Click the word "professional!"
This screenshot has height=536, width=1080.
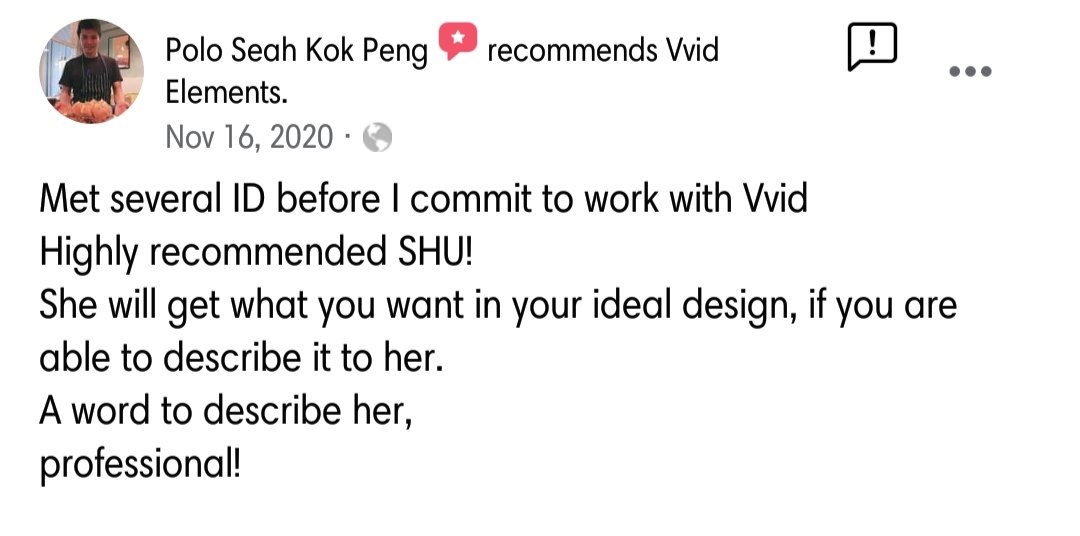tap(140, 465)
